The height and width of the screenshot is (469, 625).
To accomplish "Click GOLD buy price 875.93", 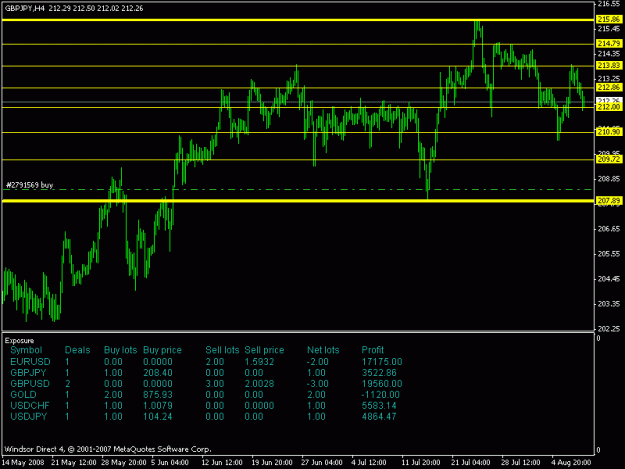I will [x=158, y=395].
